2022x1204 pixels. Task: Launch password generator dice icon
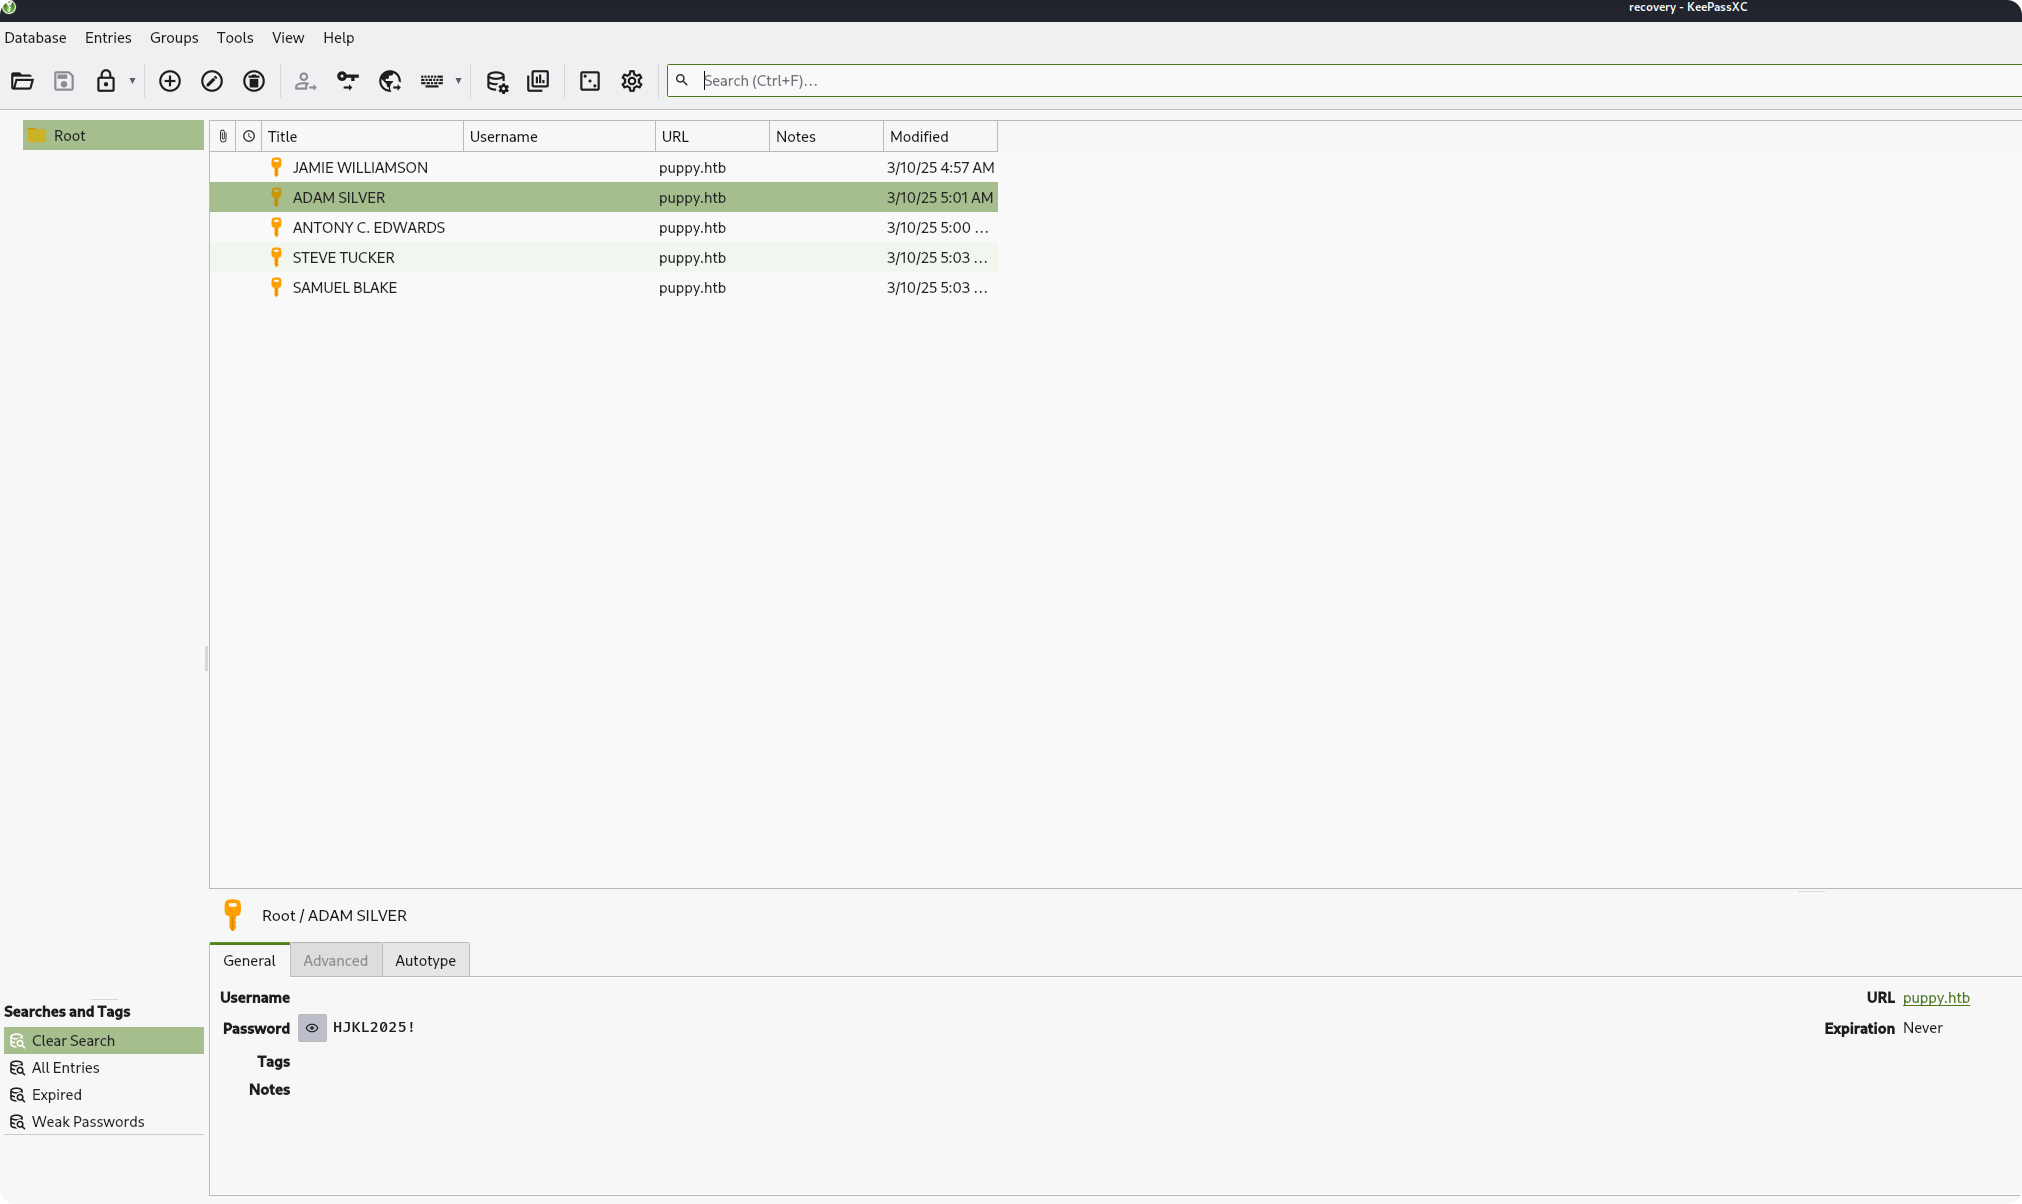(x=590, y=81)
